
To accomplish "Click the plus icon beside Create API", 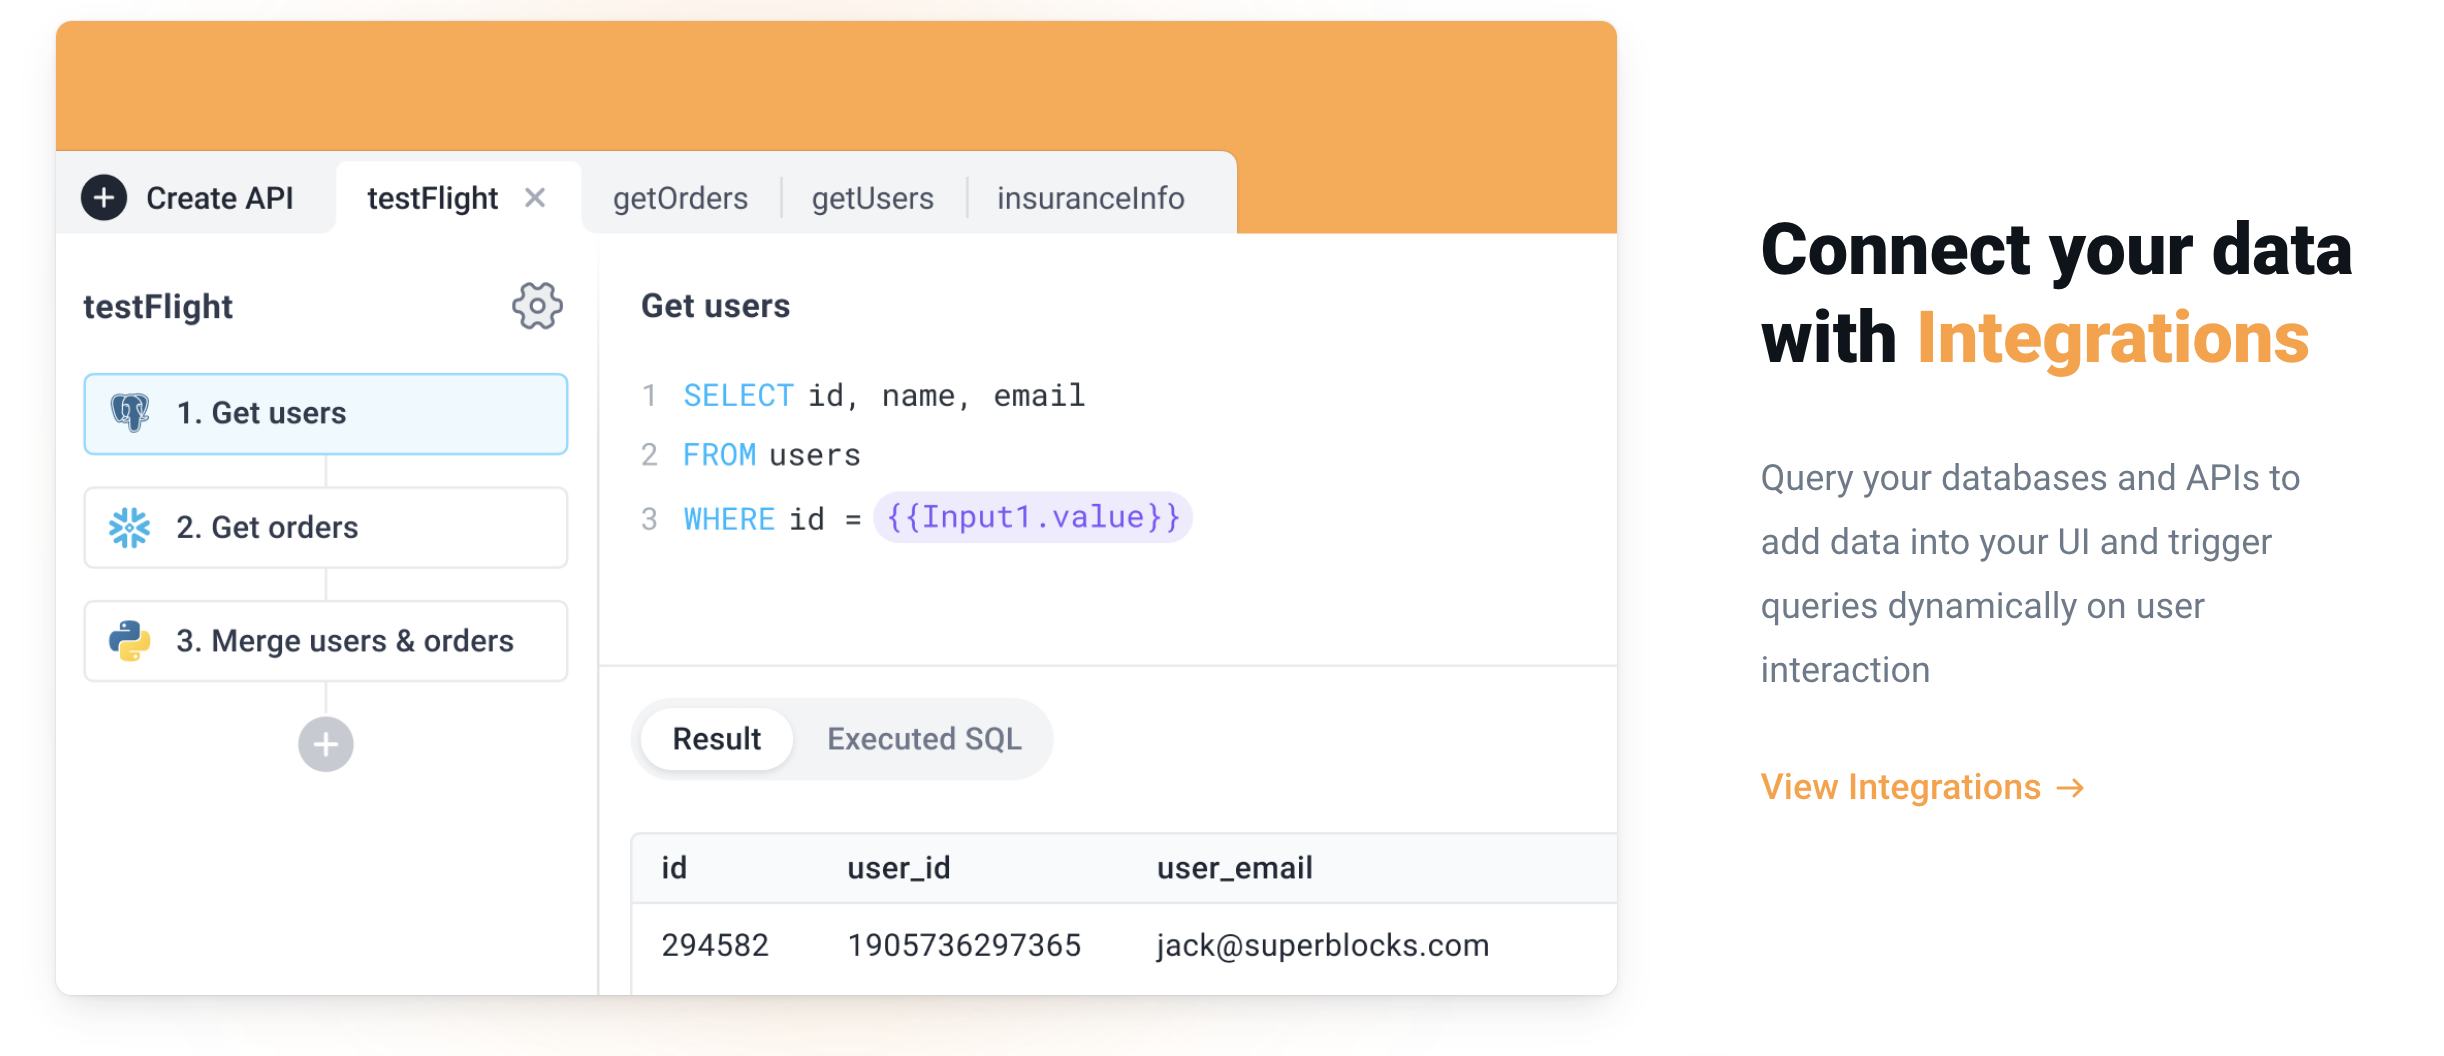I will [x=104, y=198].
